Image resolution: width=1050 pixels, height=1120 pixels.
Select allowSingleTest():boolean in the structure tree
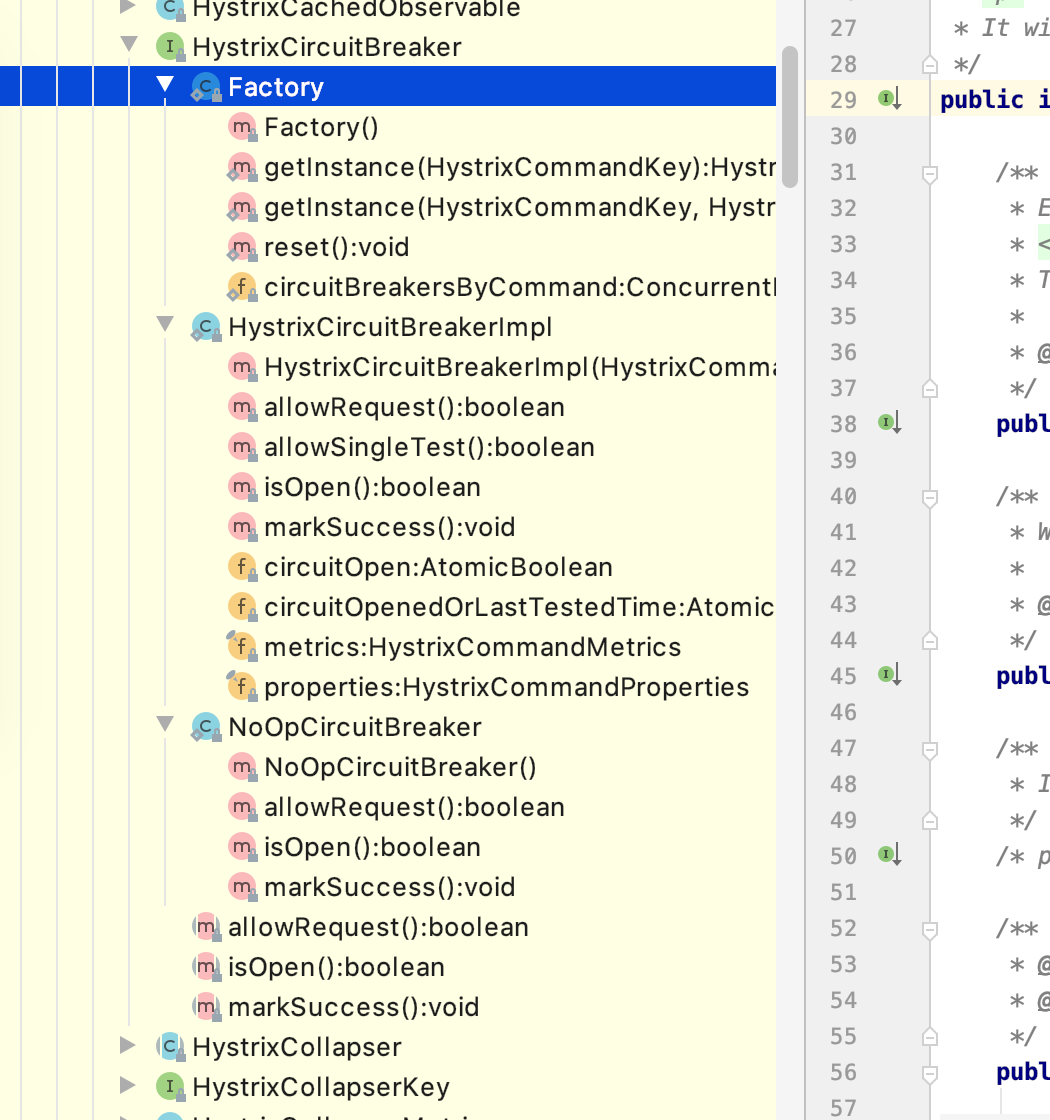point(428,447)
